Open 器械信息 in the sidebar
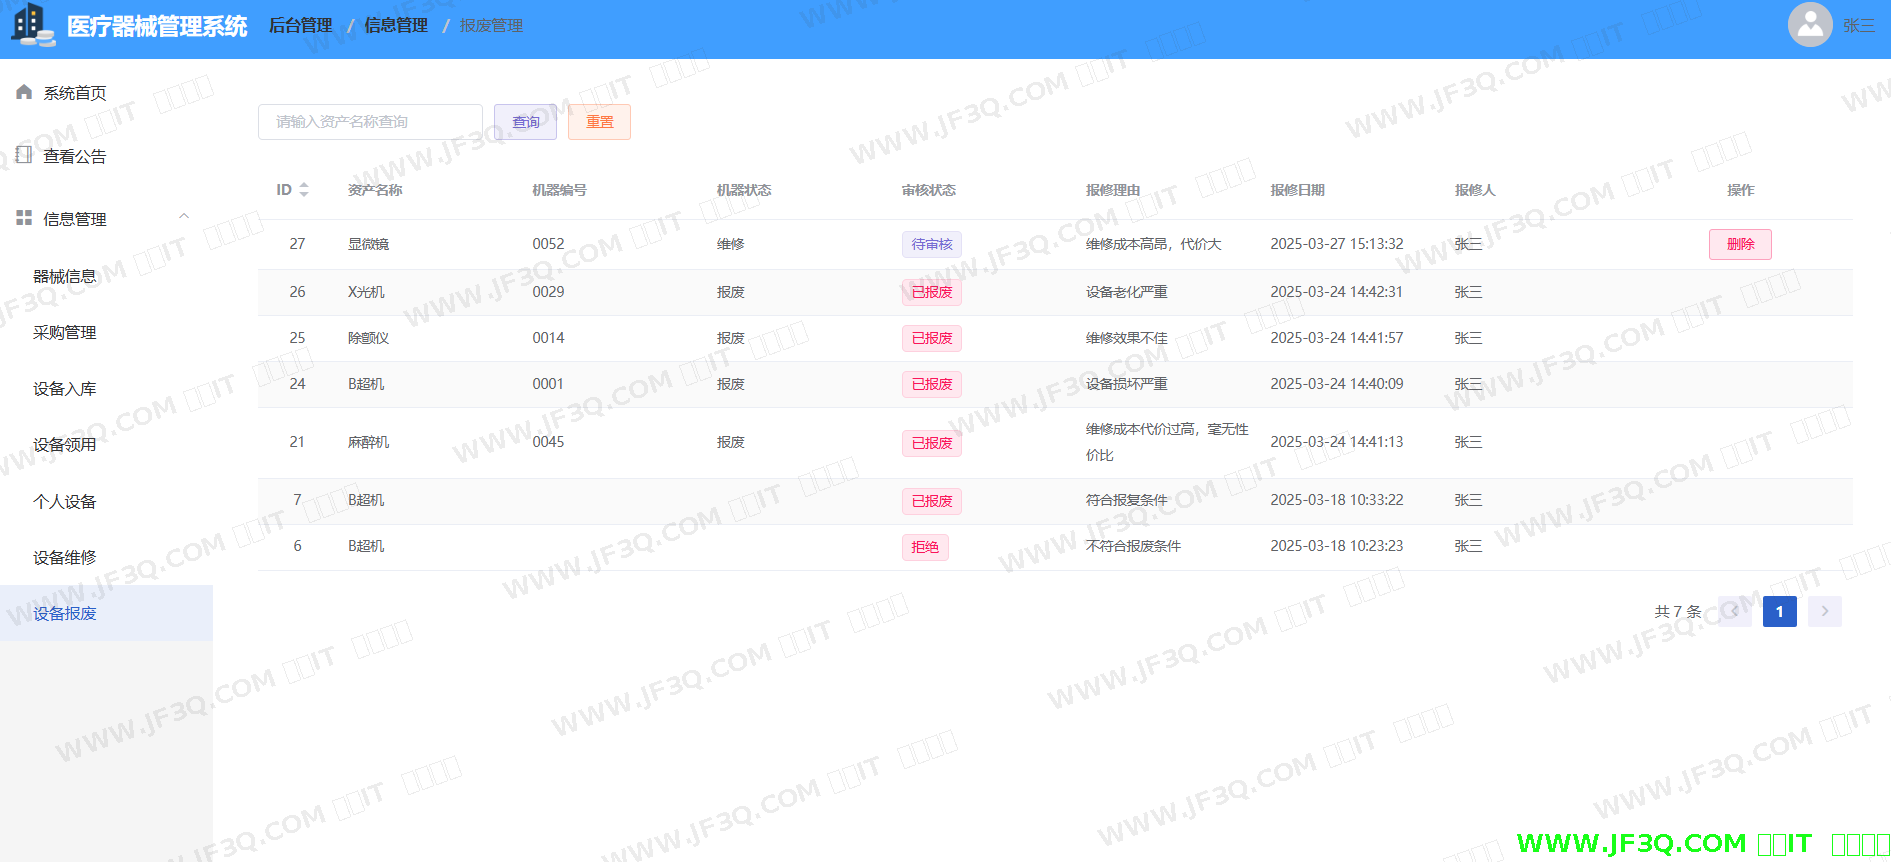1891x862 pixels. click(65, 276)
